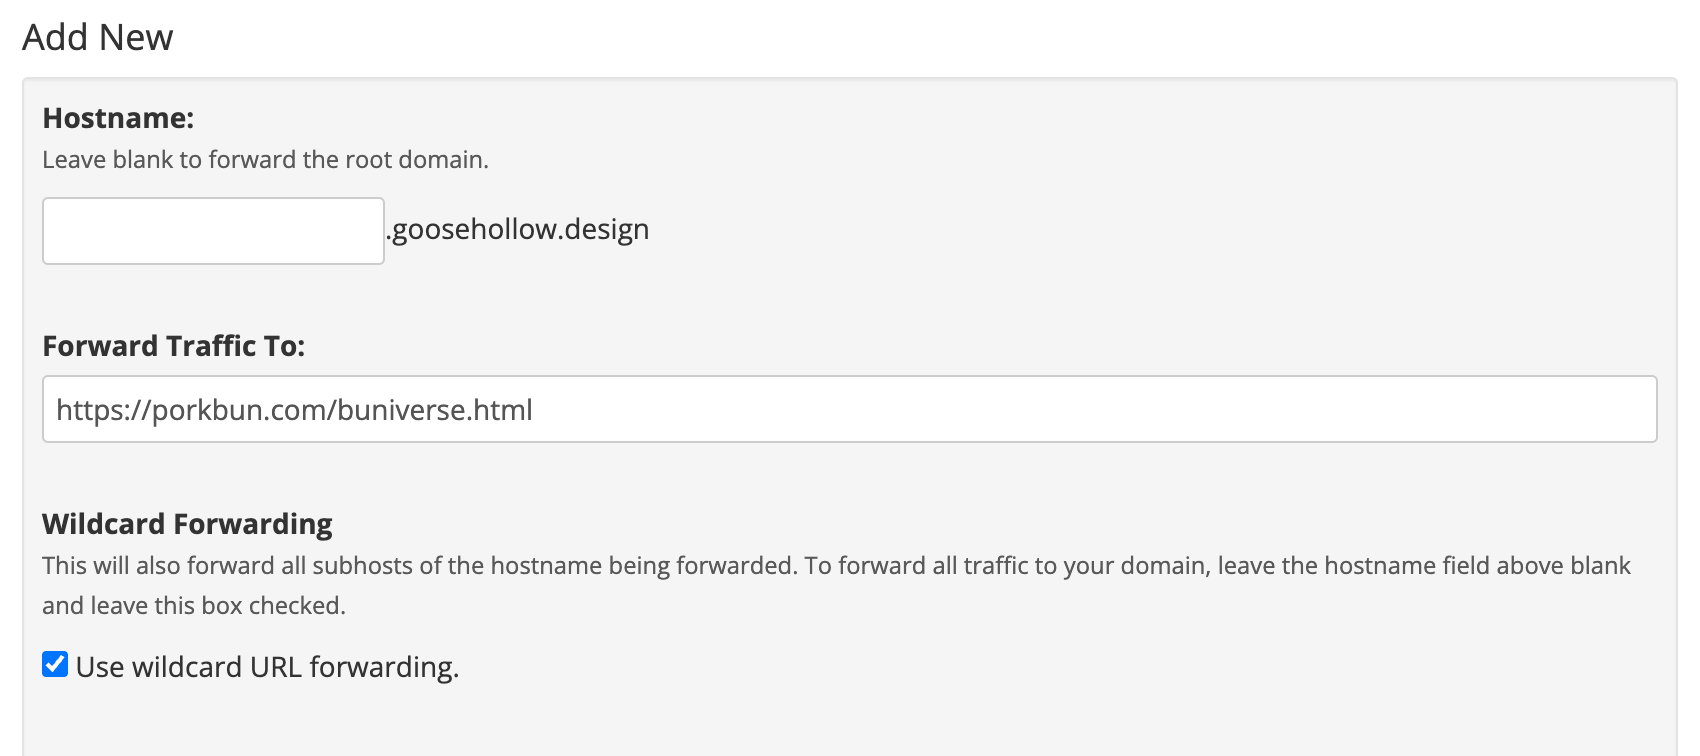Click the '.goosehollow.design' domain suffix text
The image size is (1700, 756).
[x=519, y=230]
